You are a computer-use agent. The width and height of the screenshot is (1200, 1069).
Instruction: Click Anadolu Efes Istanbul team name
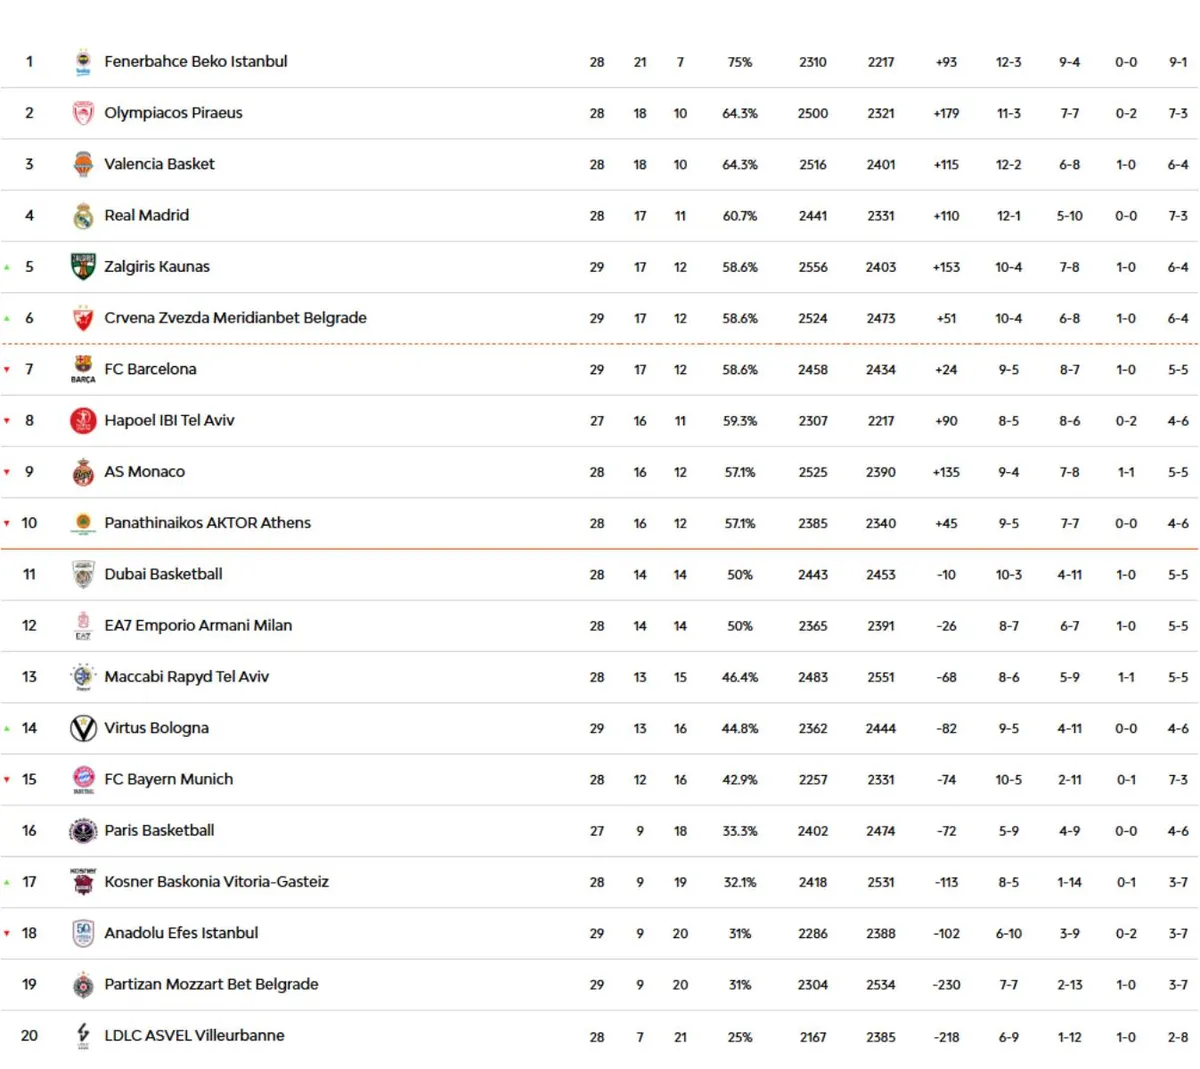(181, 933)
